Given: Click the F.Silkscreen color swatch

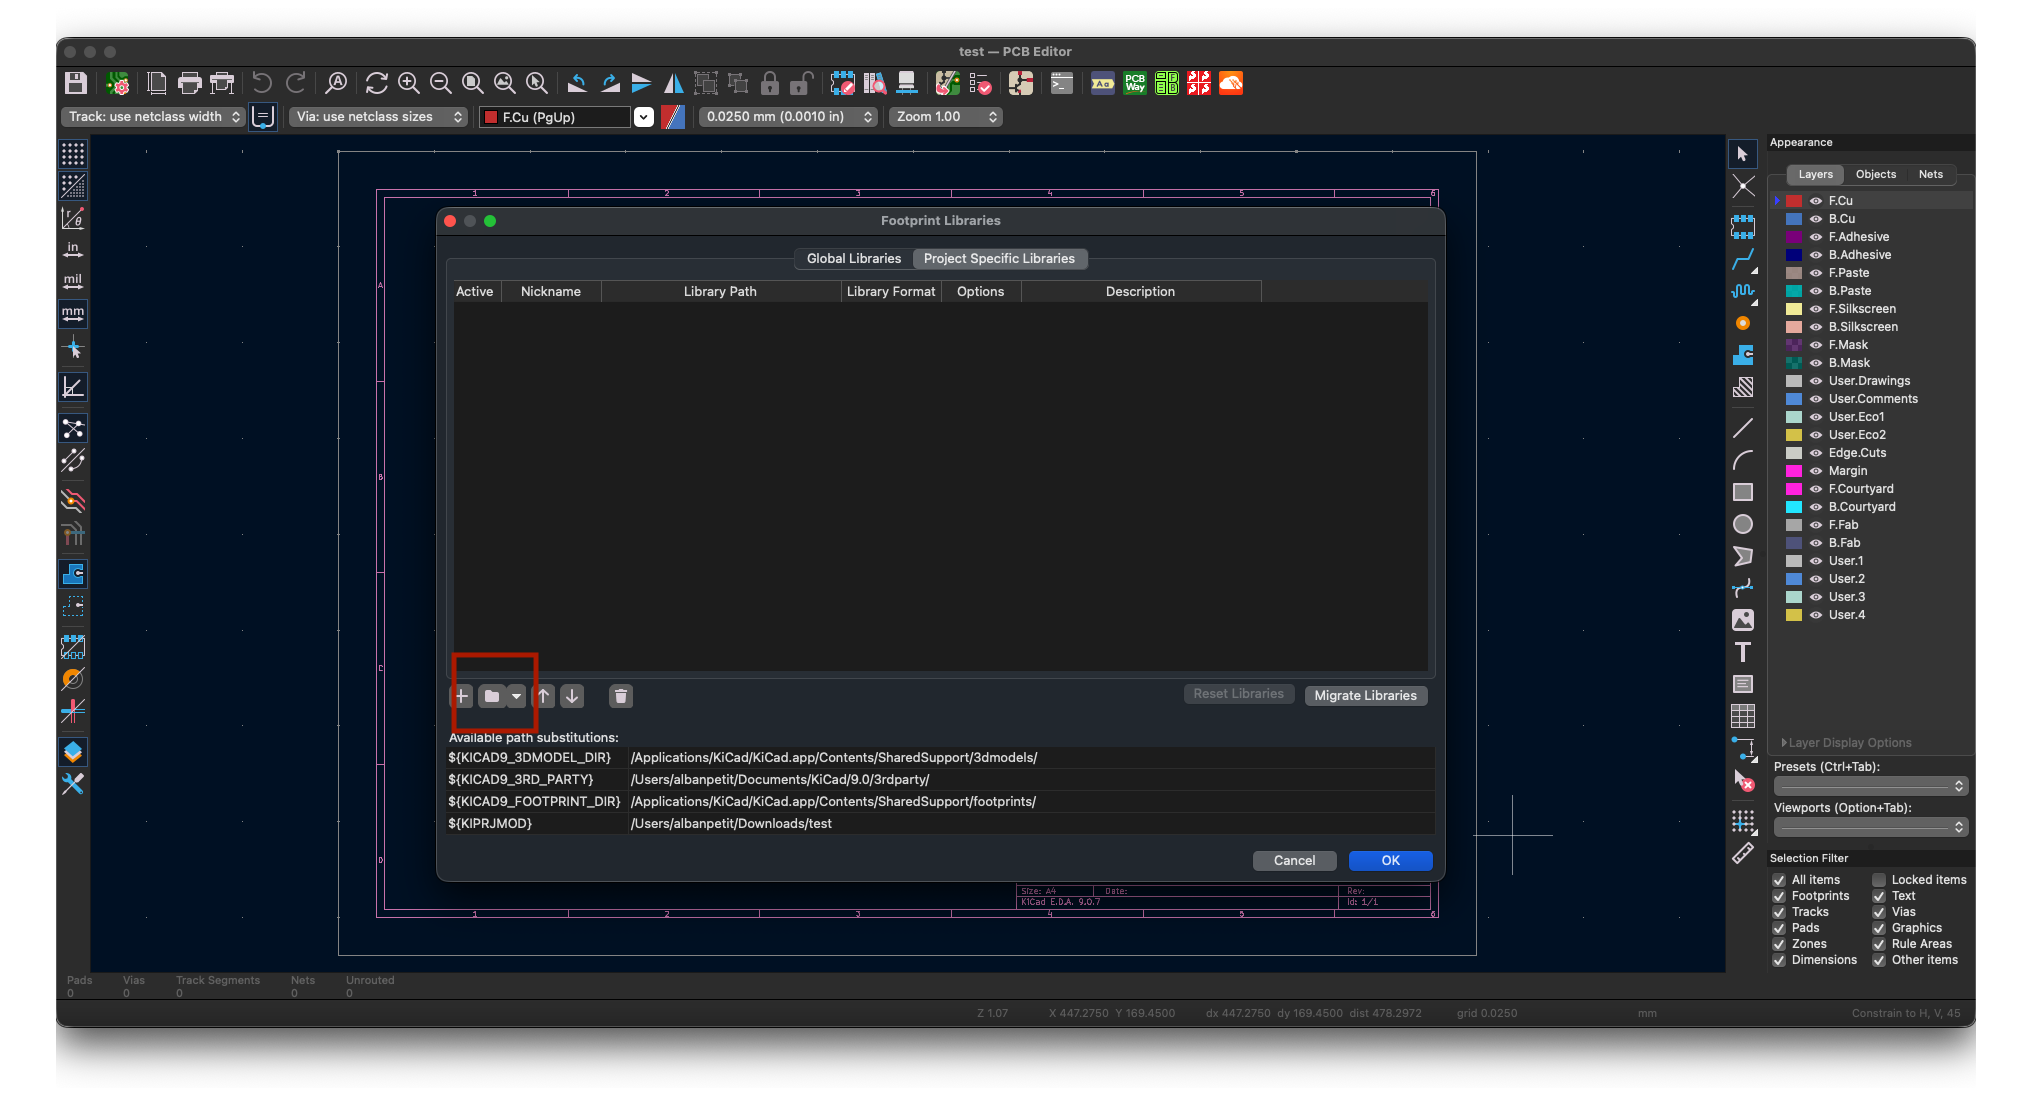Looking at the screenshot, I should pyautogui.click(x=1794, y=309).
